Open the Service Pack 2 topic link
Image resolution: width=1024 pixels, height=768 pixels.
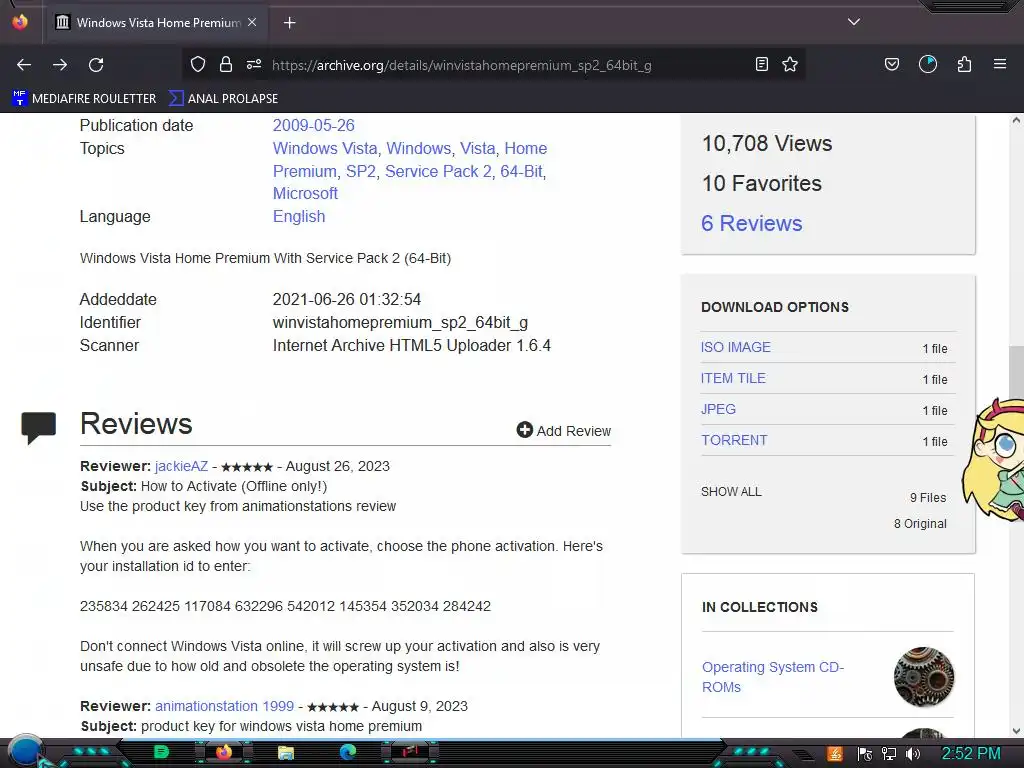point(438,171)
